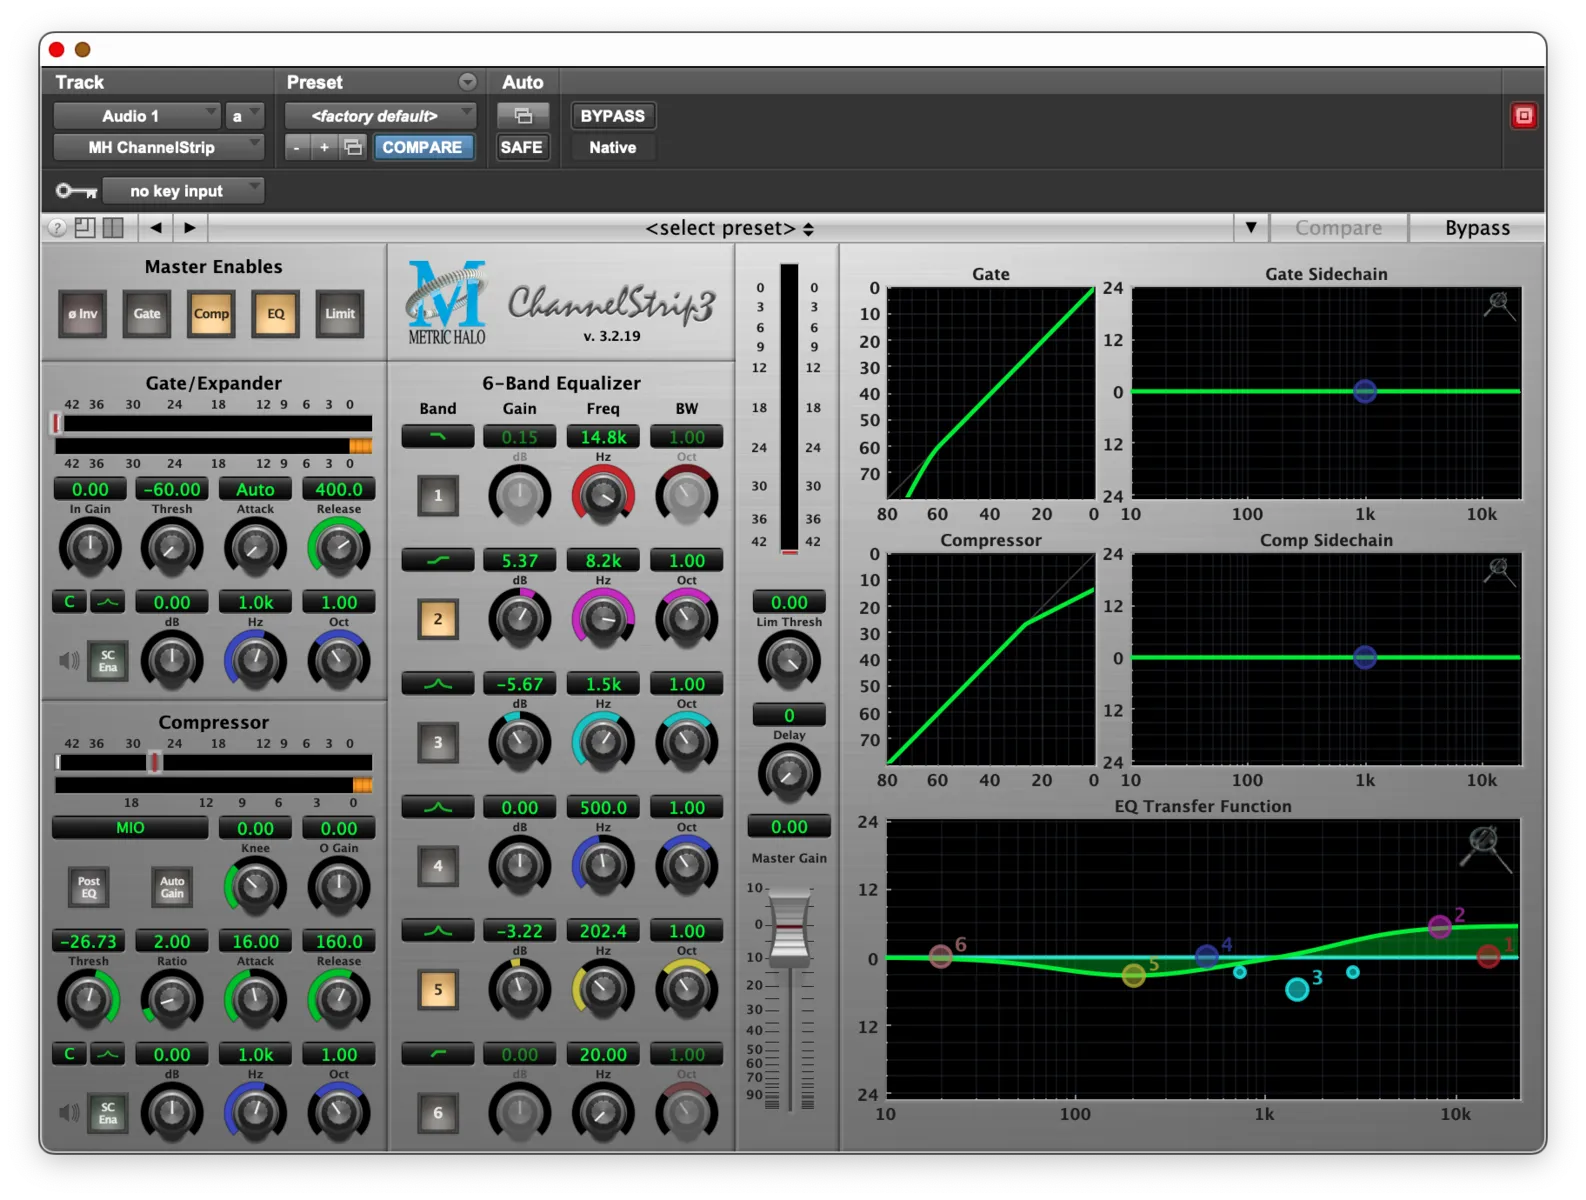Select band 2 filter shape icon
The image size is (1586, 1200).
438,561
